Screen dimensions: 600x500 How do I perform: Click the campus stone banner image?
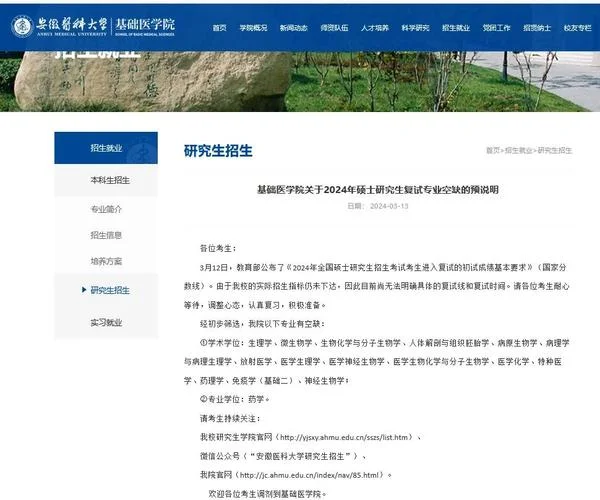click(x=300, y=81)
